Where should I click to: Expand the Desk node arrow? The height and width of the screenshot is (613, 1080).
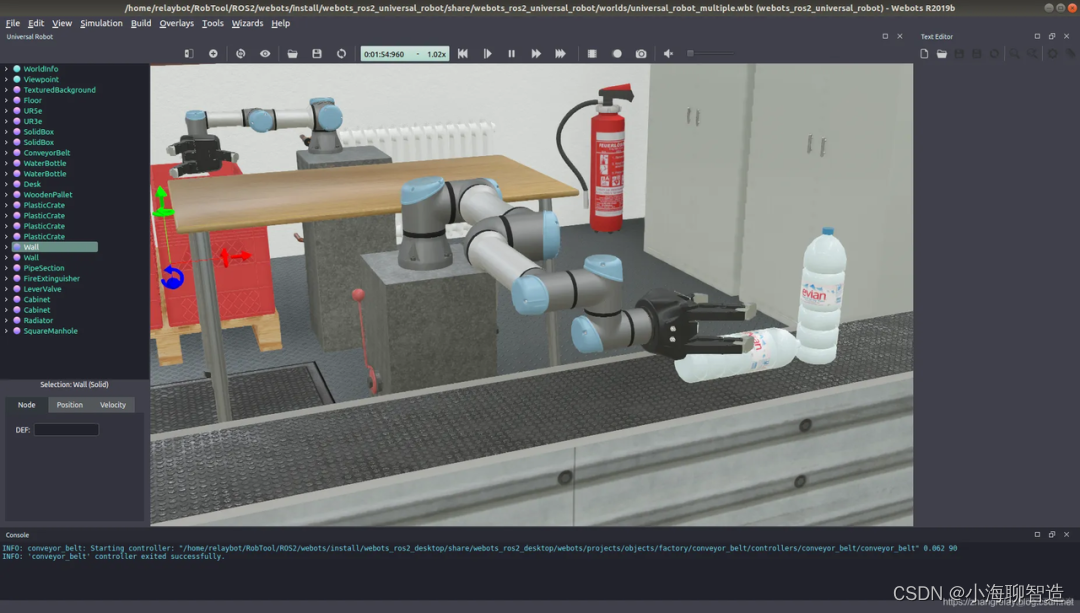(x=6, y=184)
